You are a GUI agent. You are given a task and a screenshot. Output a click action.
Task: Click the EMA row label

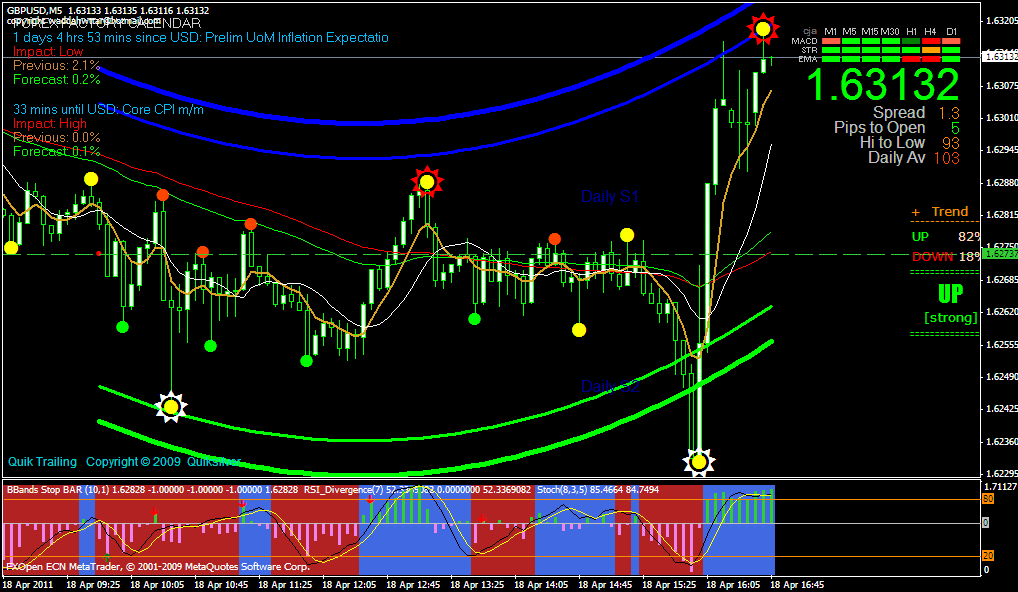pyautogui.click(x=808, y=59)
